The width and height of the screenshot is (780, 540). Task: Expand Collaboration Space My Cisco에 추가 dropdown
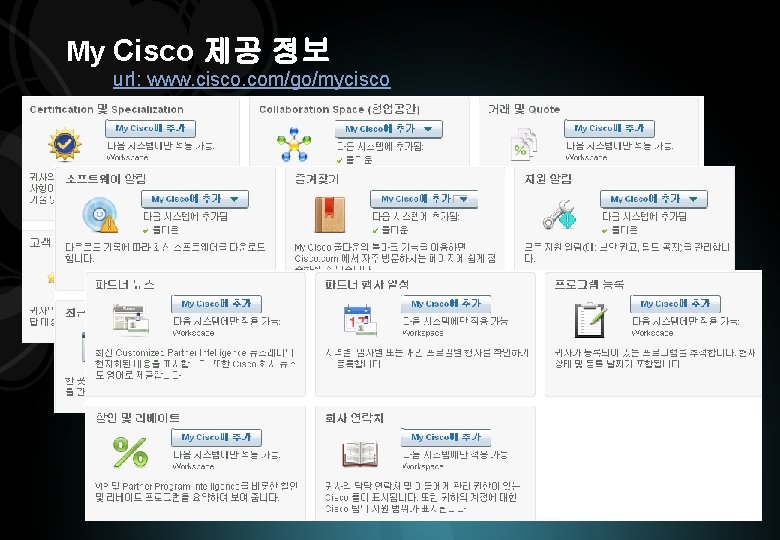click(x=428, y=129)
